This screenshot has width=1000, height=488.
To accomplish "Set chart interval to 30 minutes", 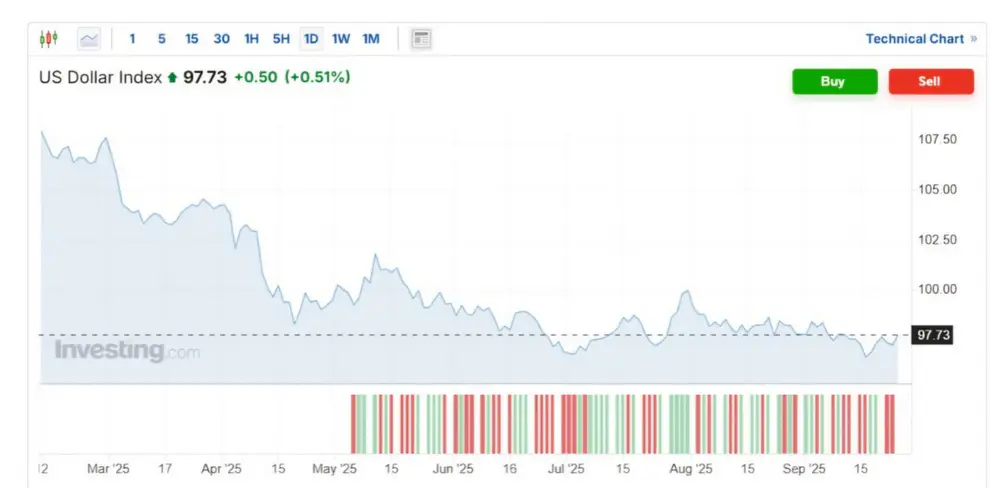I will [x=221, y=39].
